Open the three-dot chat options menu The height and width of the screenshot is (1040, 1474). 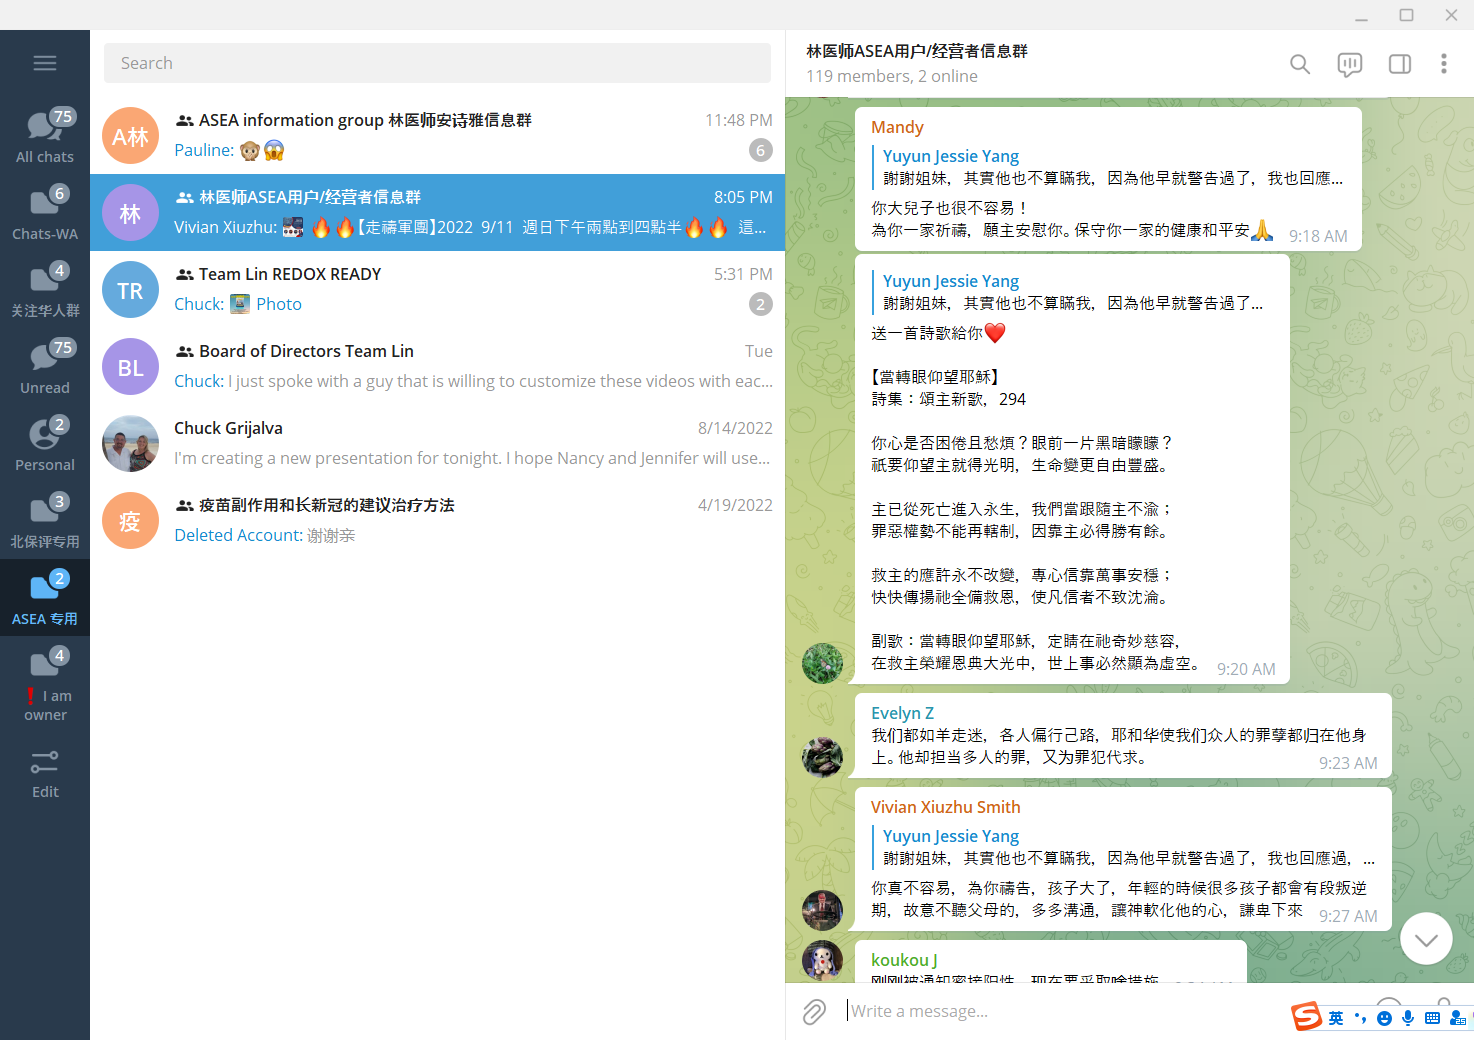[1444, 64]
